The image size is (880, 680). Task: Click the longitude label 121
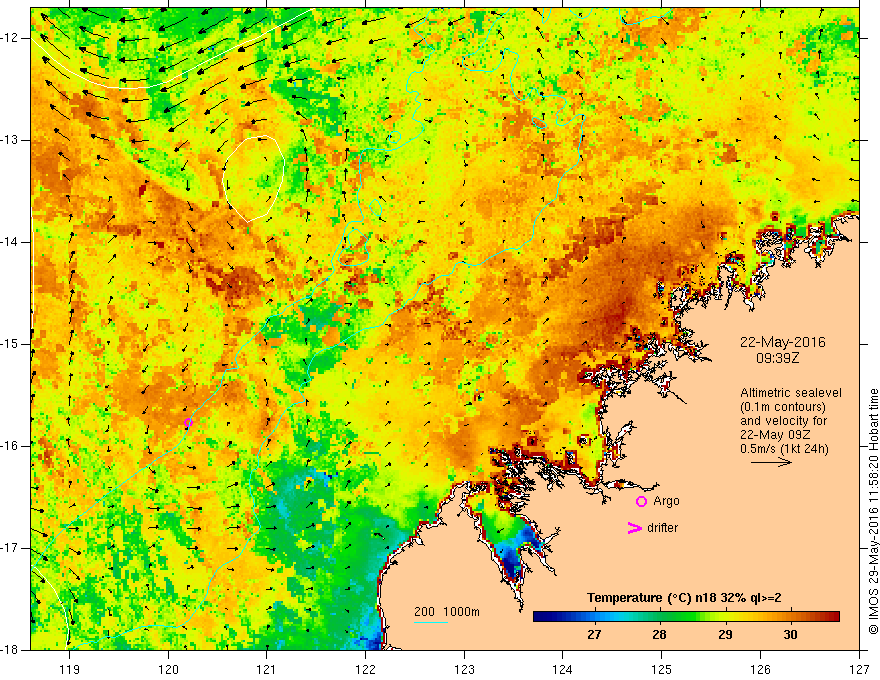point(266,669)
